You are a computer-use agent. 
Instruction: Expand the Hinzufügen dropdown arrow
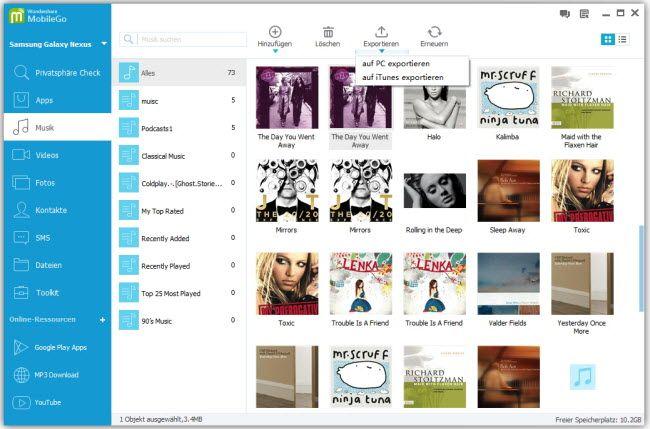tap(275, 51)
